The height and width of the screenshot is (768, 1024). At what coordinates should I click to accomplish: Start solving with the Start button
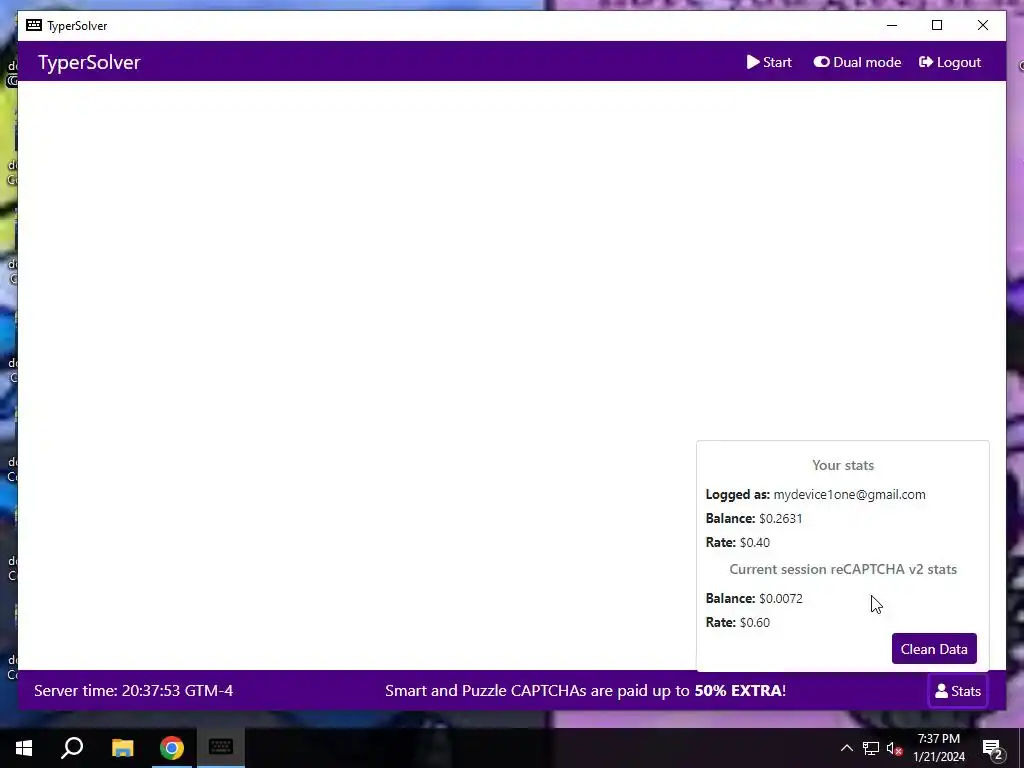[769, 62]
